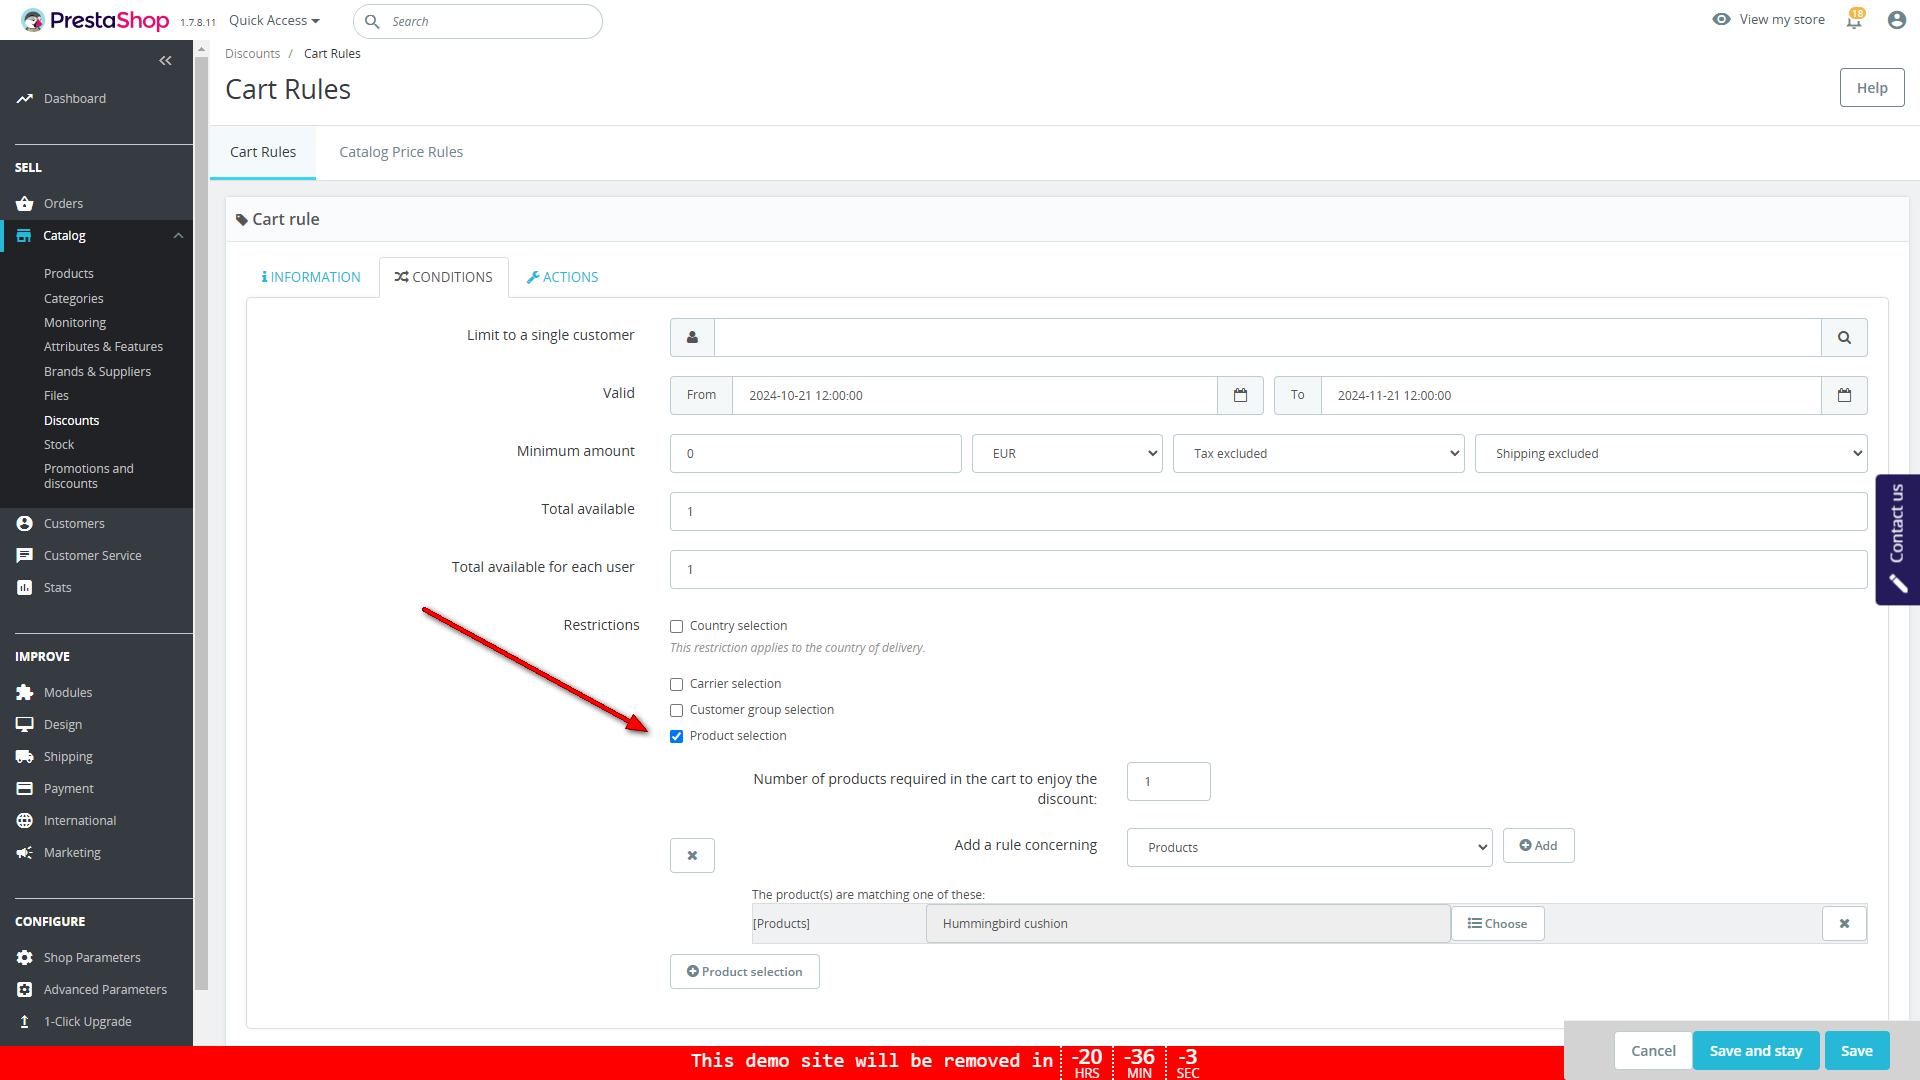The width and height of the screenshot is (1920, 1080).
Task: Open the notifications bell icon
Action: tap(1854, 20)
